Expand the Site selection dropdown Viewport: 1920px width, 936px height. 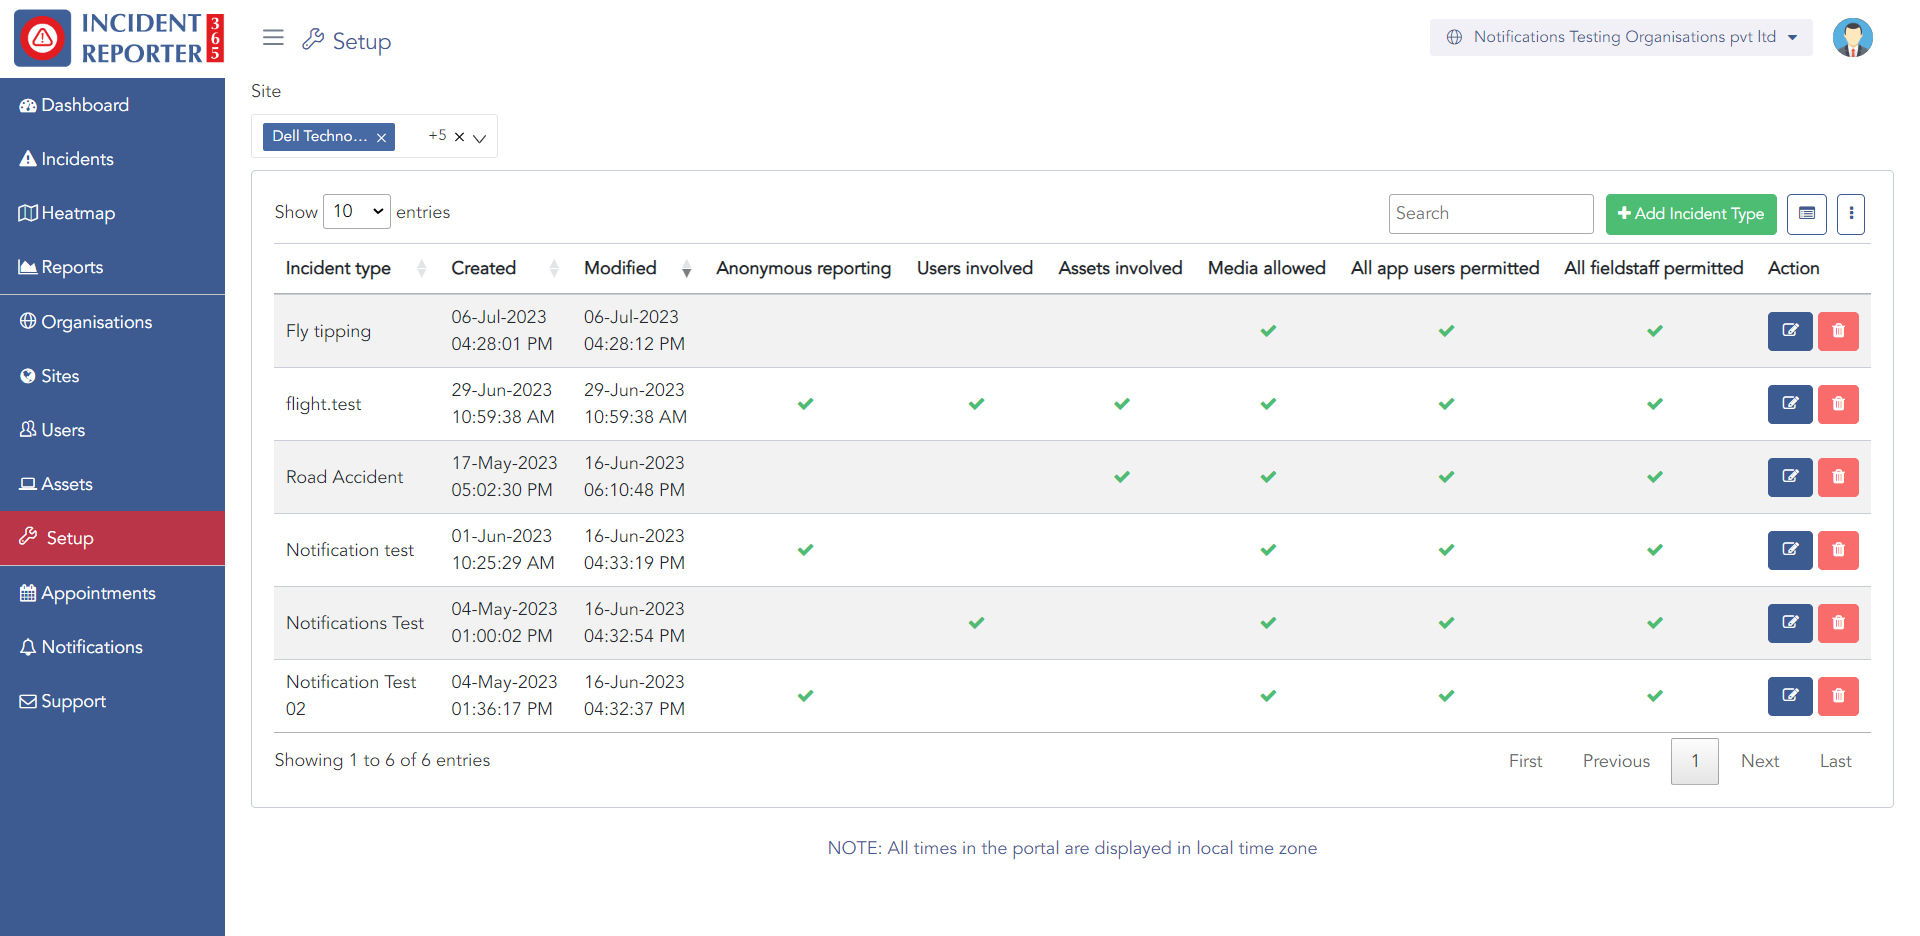480,138
